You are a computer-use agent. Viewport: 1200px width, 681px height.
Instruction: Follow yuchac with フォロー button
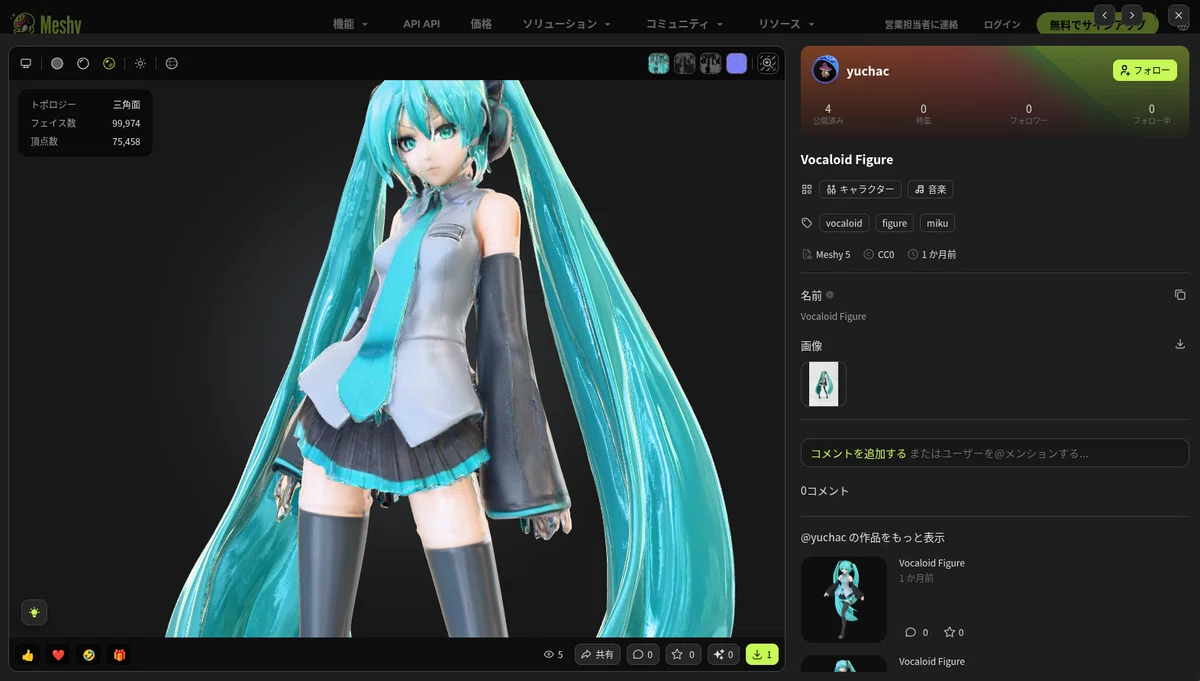(1145, 70)
